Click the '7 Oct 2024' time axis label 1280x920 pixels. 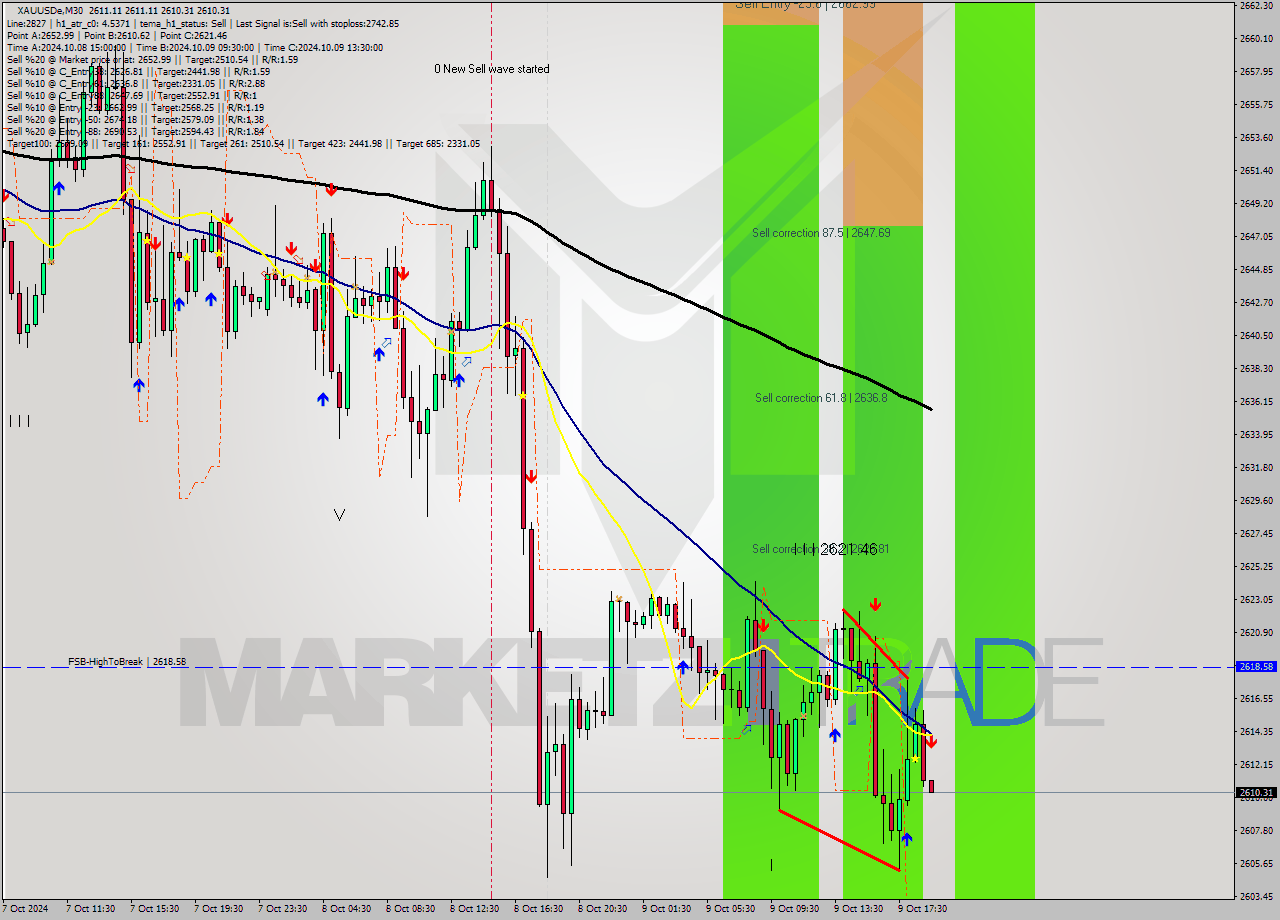pyautogui.click(x=24, y=909)
